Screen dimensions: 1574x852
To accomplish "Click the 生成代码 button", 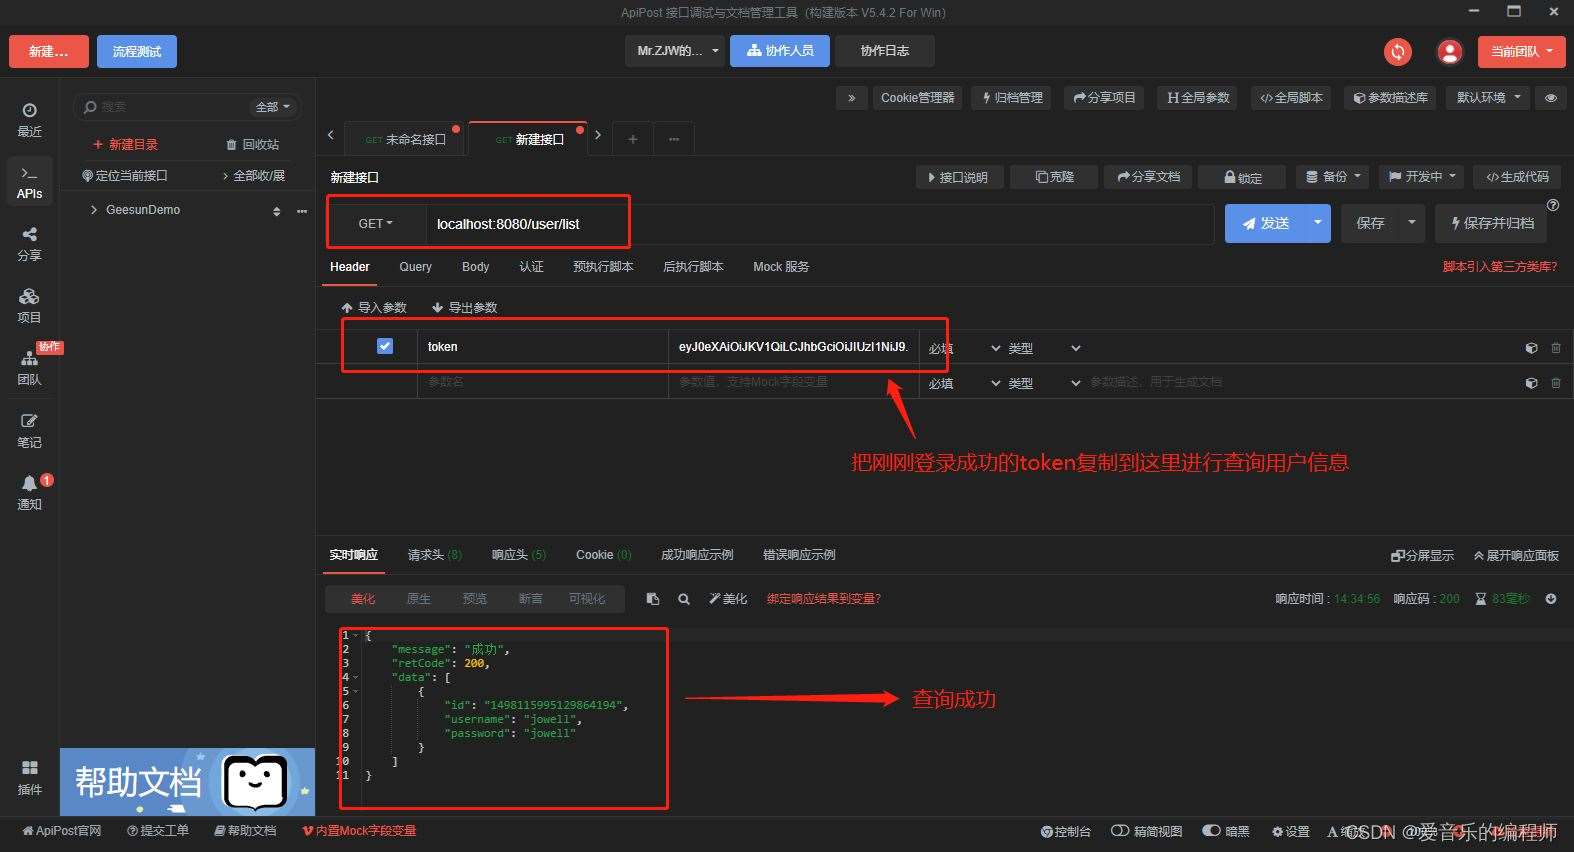I will pos(1517,177).
